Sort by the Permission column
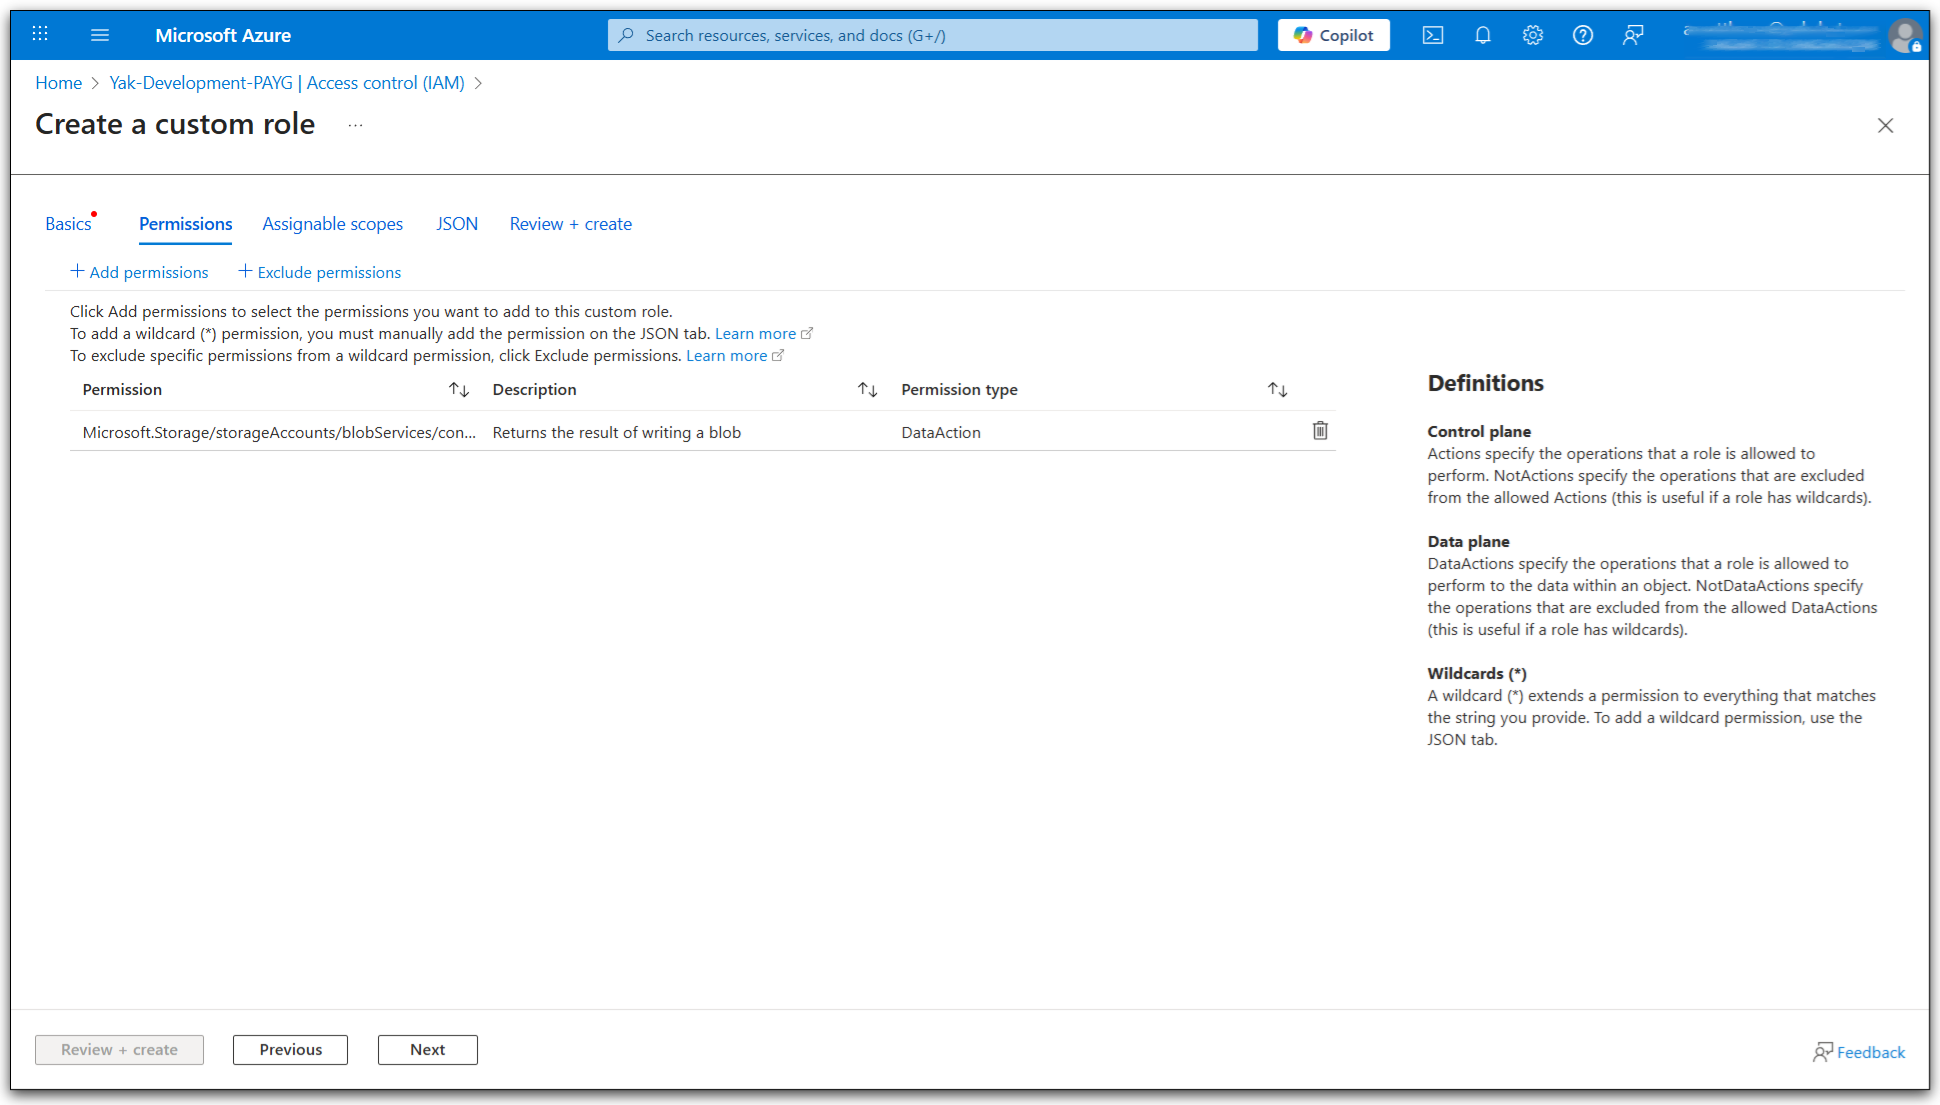This screenshot has height=1105, width=1940. click(458, 389)
